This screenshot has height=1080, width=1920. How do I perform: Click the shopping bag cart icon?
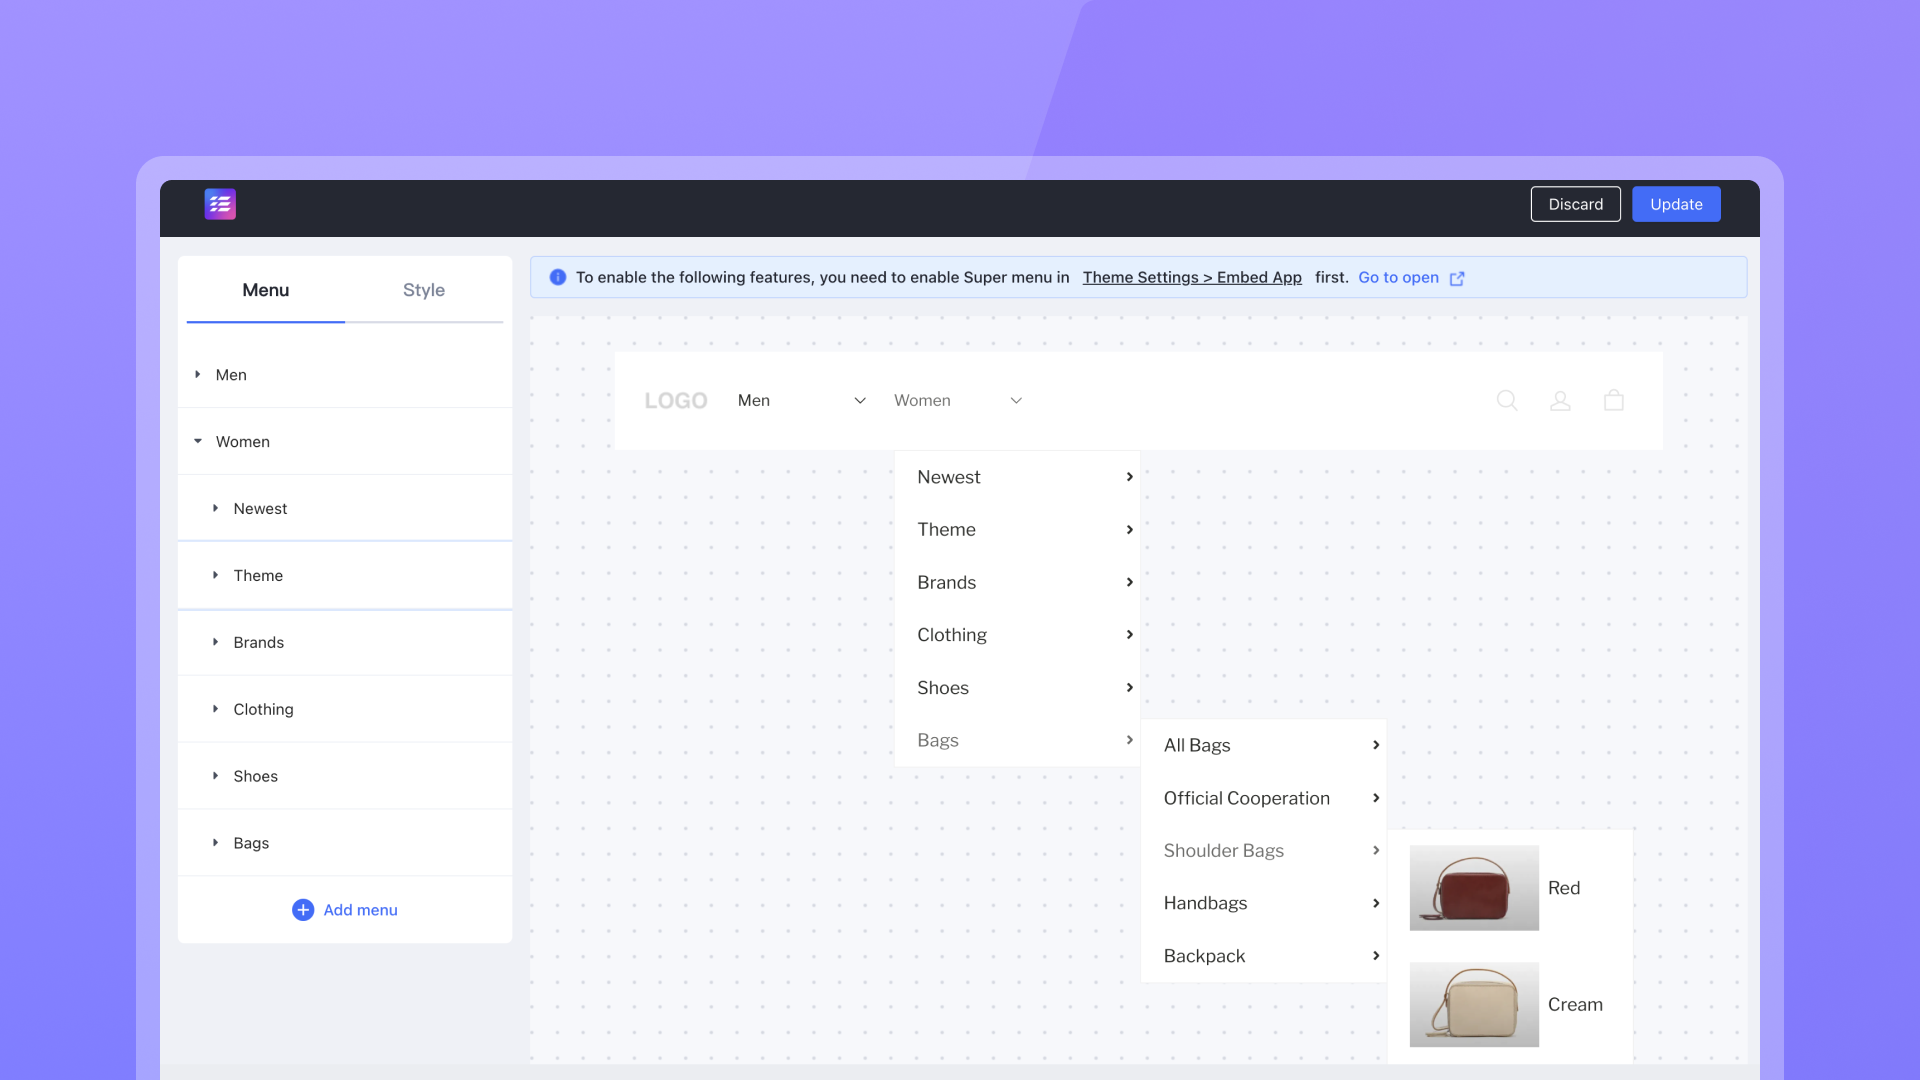click(1613, 401)
